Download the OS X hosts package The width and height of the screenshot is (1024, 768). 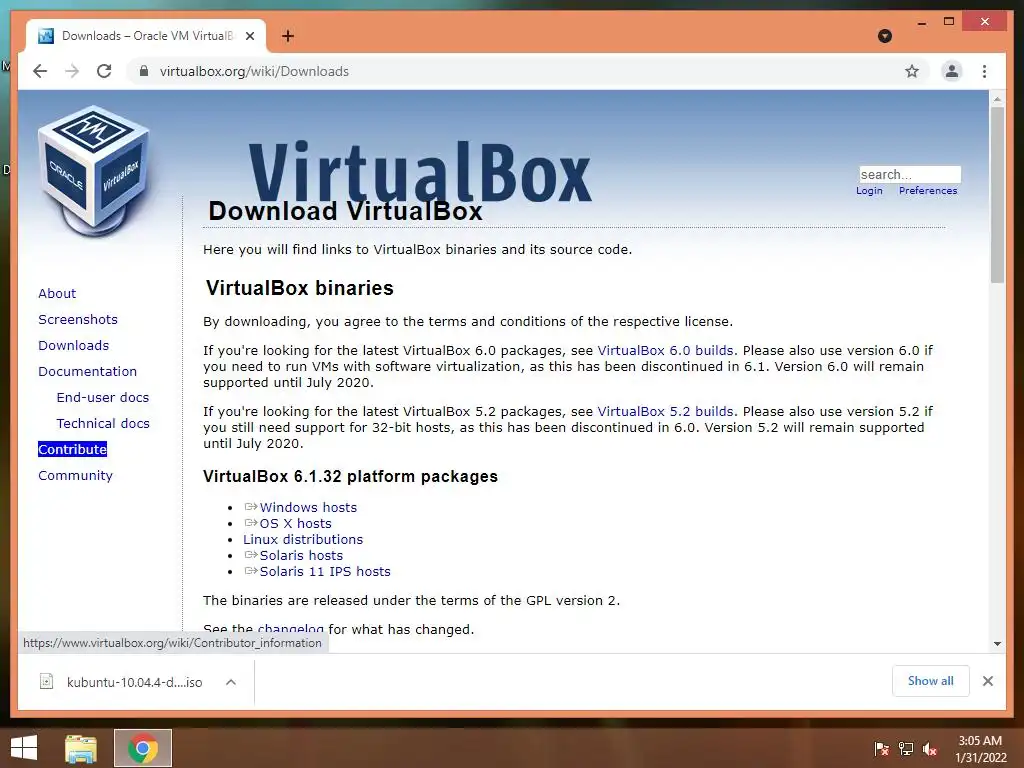(x=295, y=524)
